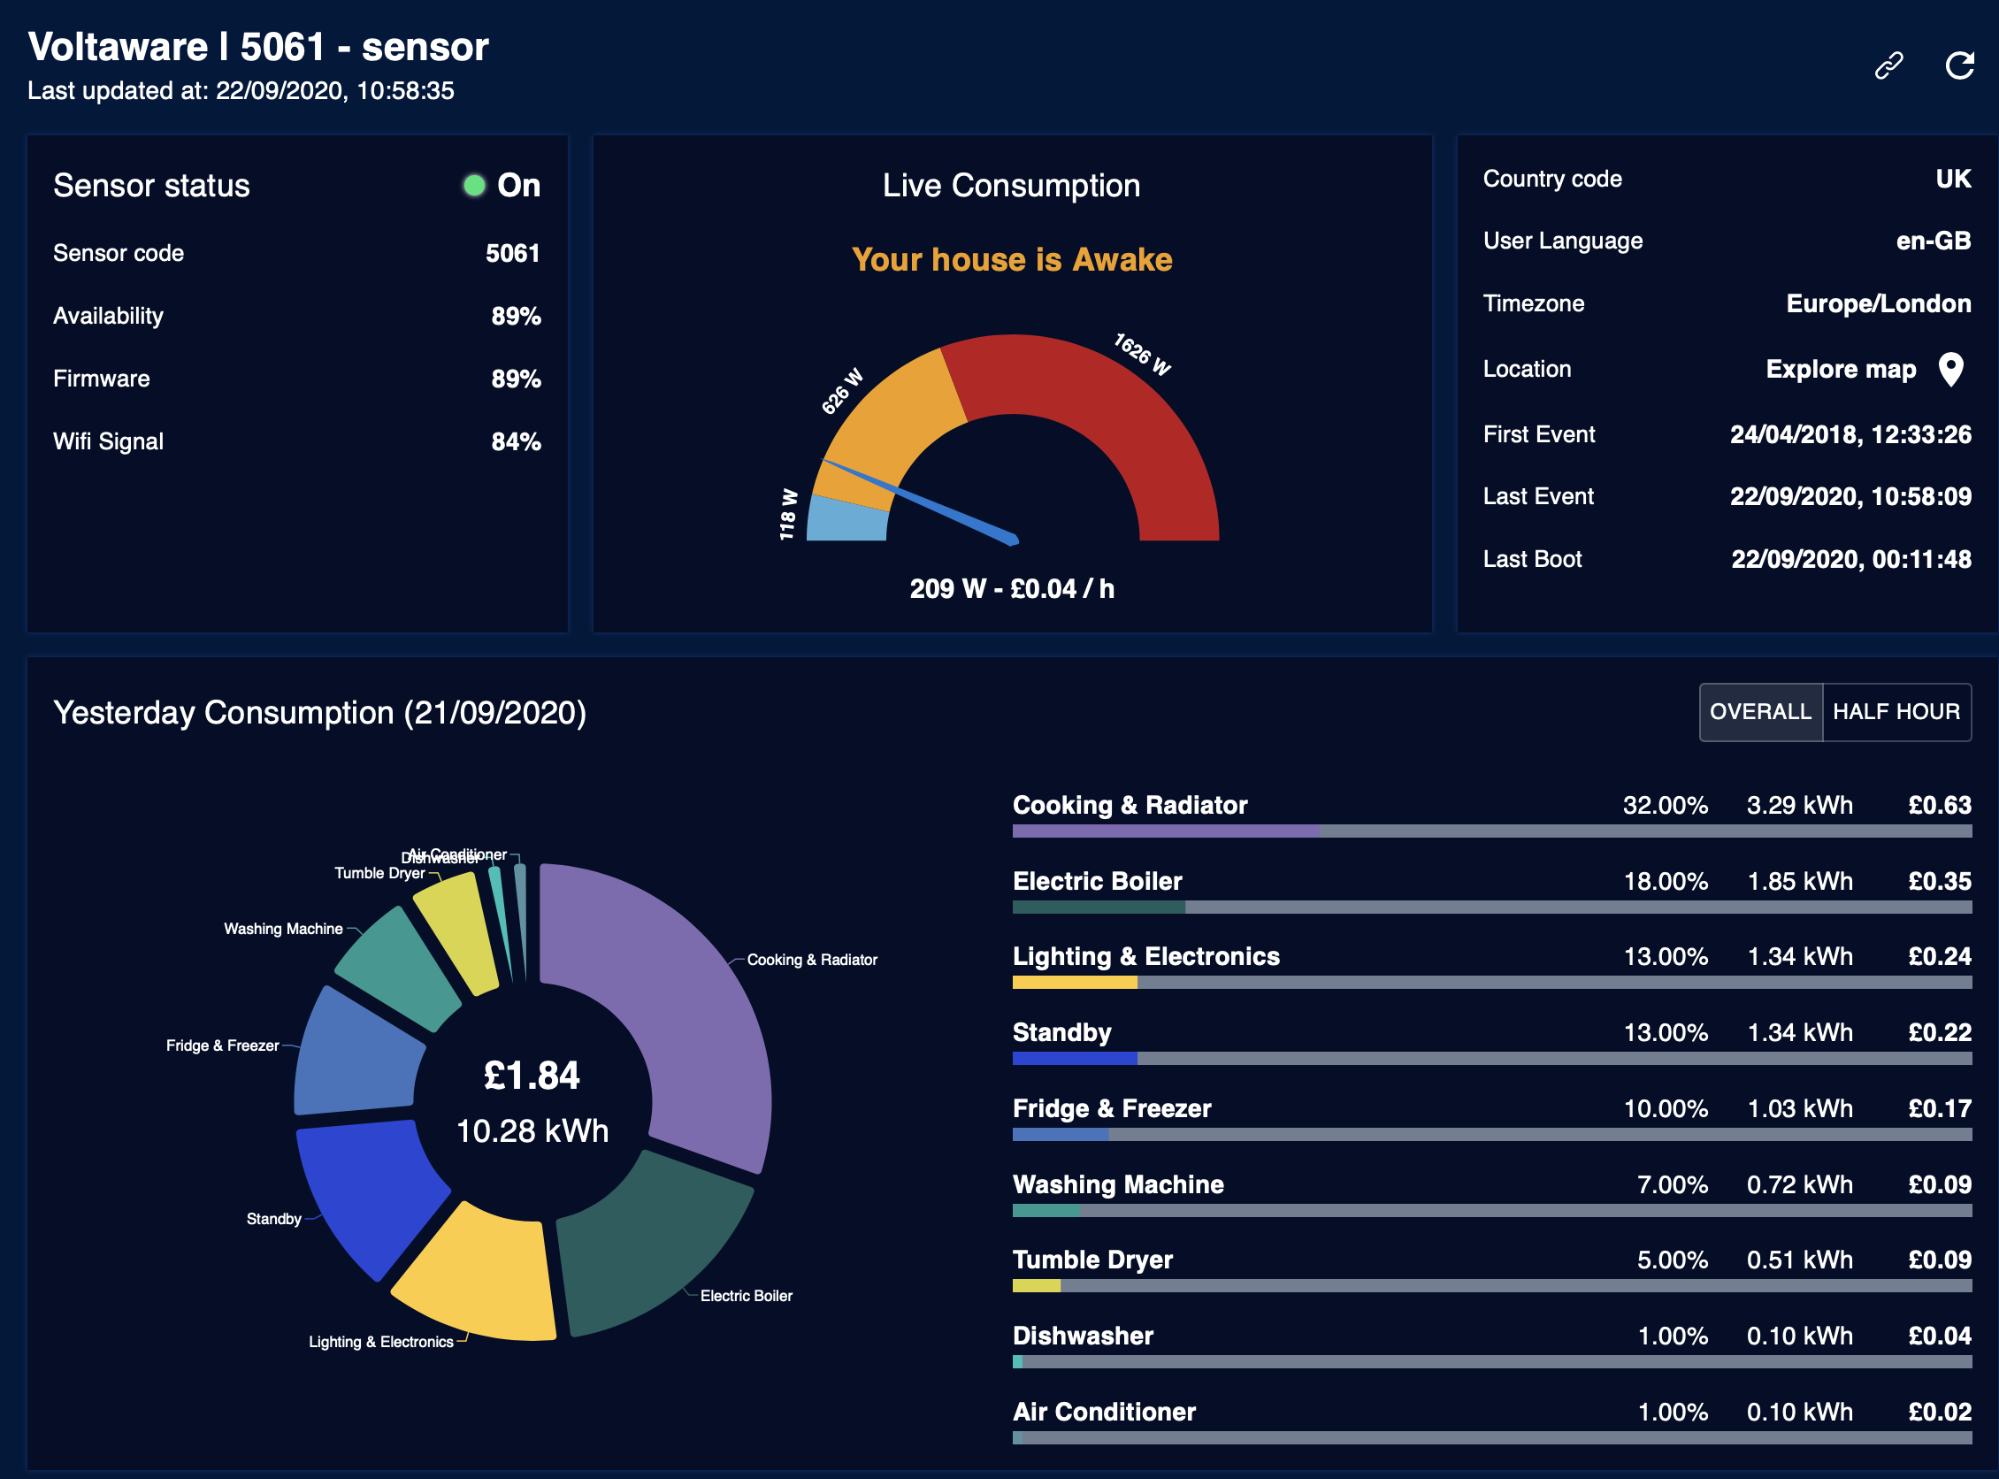Click the 'Voltaware I 5061 - sensor' title
This screenshot has height=1479, width=1999.
[258, 46]
